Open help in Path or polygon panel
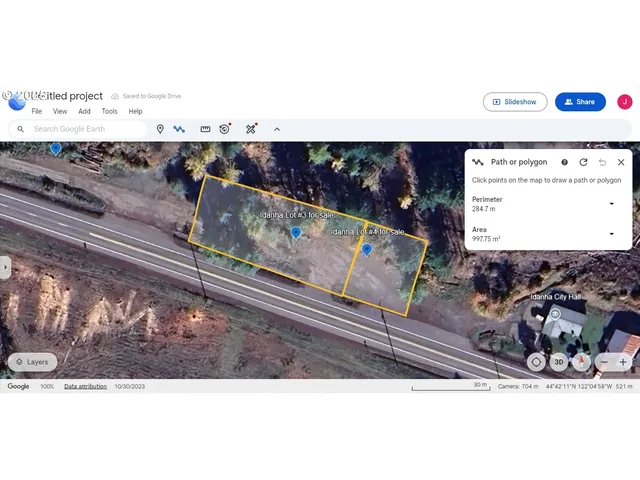The image size is (640, 480). tap(564, 162)
